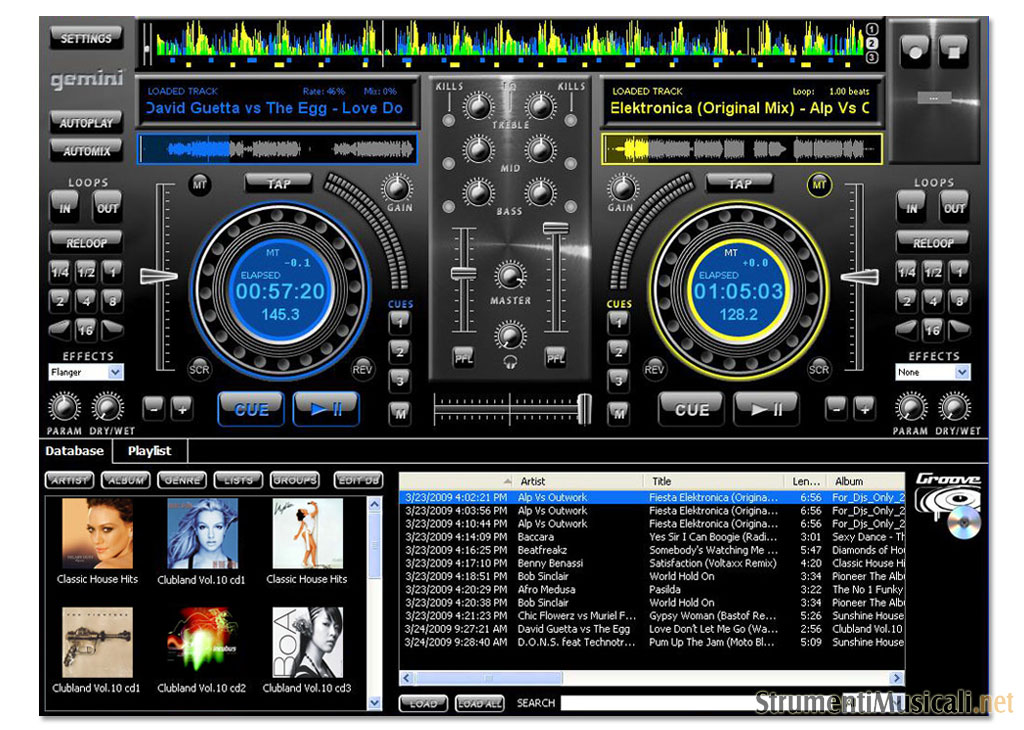This screenshot has height=730, width=1024.
Task: Click the crossfader slider
Action: click(583, 407)
